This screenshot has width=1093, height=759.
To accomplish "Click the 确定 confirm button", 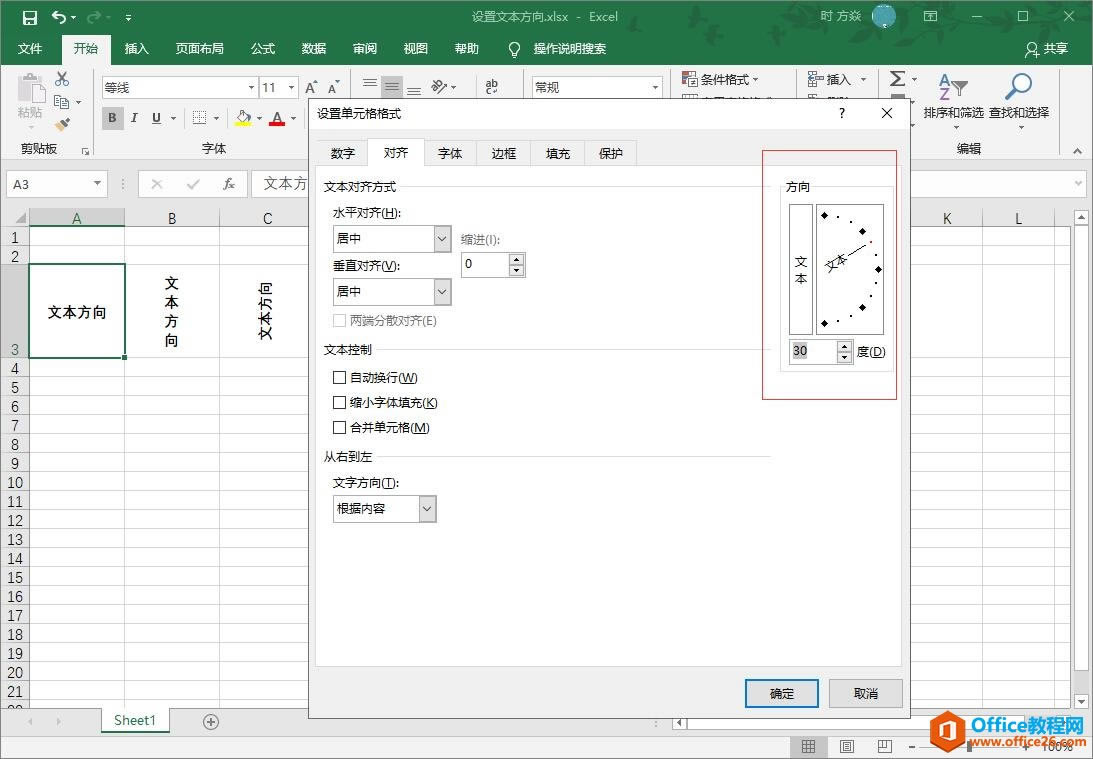I will [x=781, y=693].
